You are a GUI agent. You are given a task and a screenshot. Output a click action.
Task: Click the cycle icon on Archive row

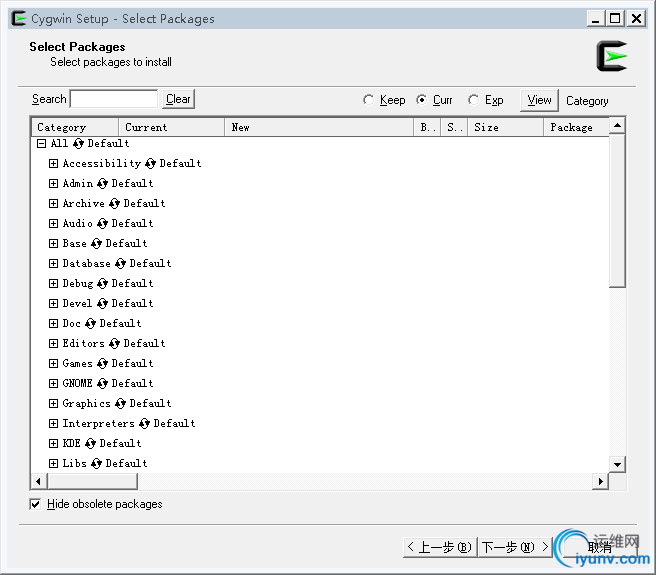pos(114,204)
